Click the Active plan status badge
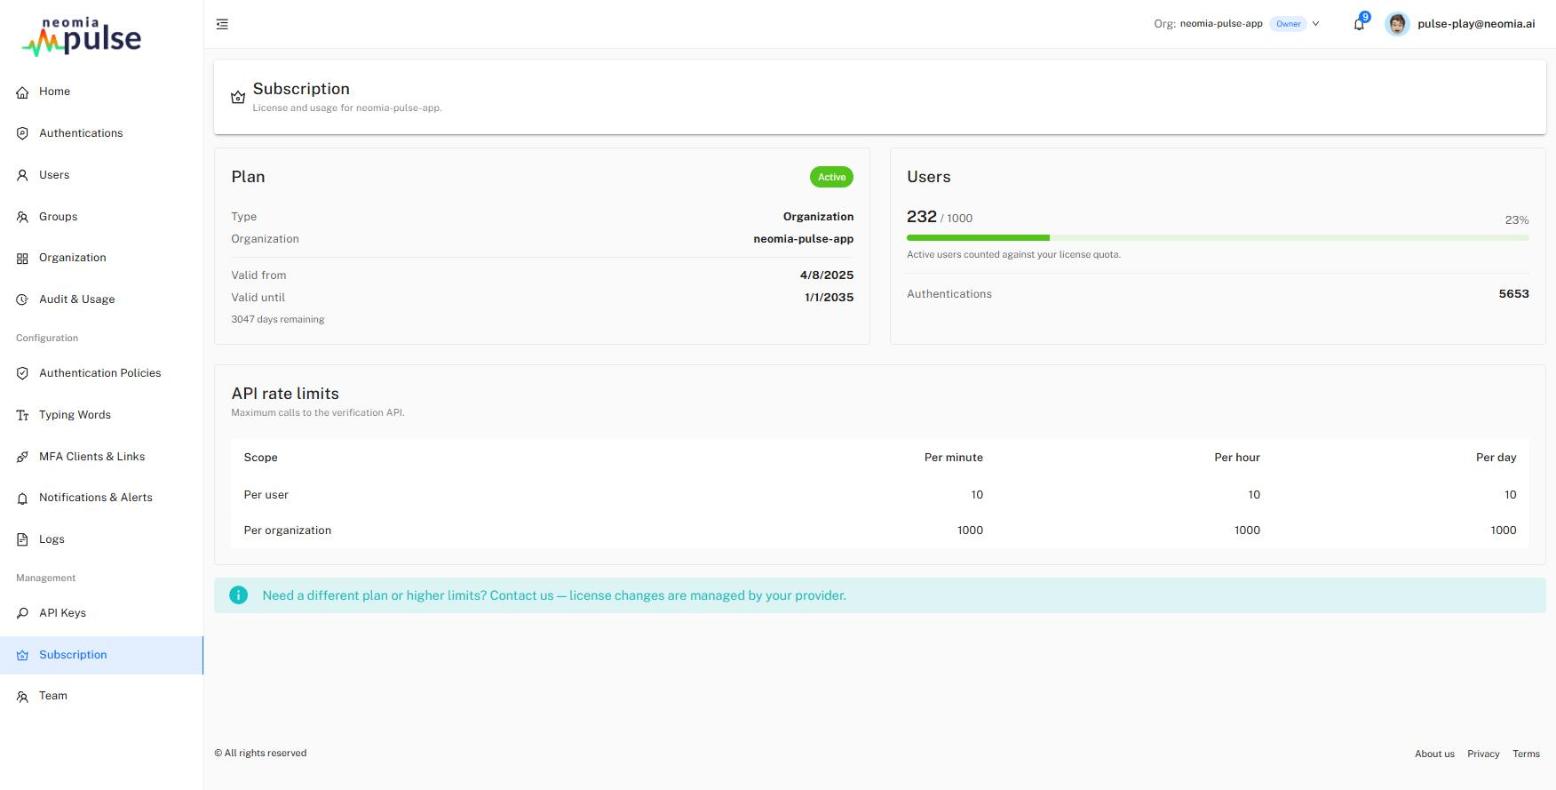This screenshot has width=1556, height=790. (831, 177)
